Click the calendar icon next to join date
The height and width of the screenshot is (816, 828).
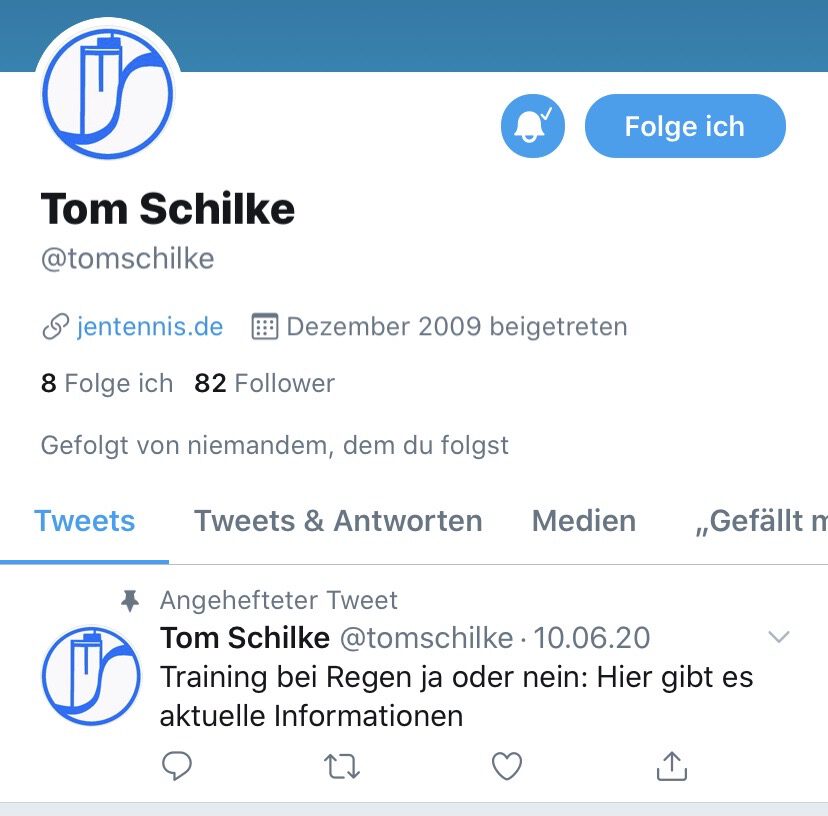click(264, 326)
